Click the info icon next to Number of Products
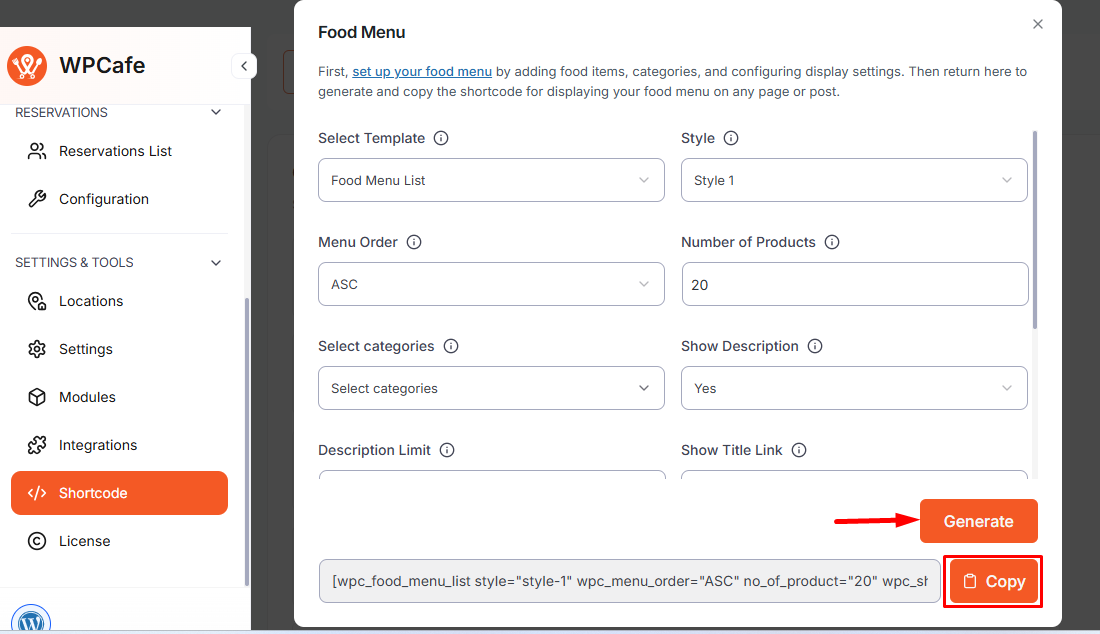Viewport: 1100px width, 634px height. pyautogui.click(x=832, y=242)
